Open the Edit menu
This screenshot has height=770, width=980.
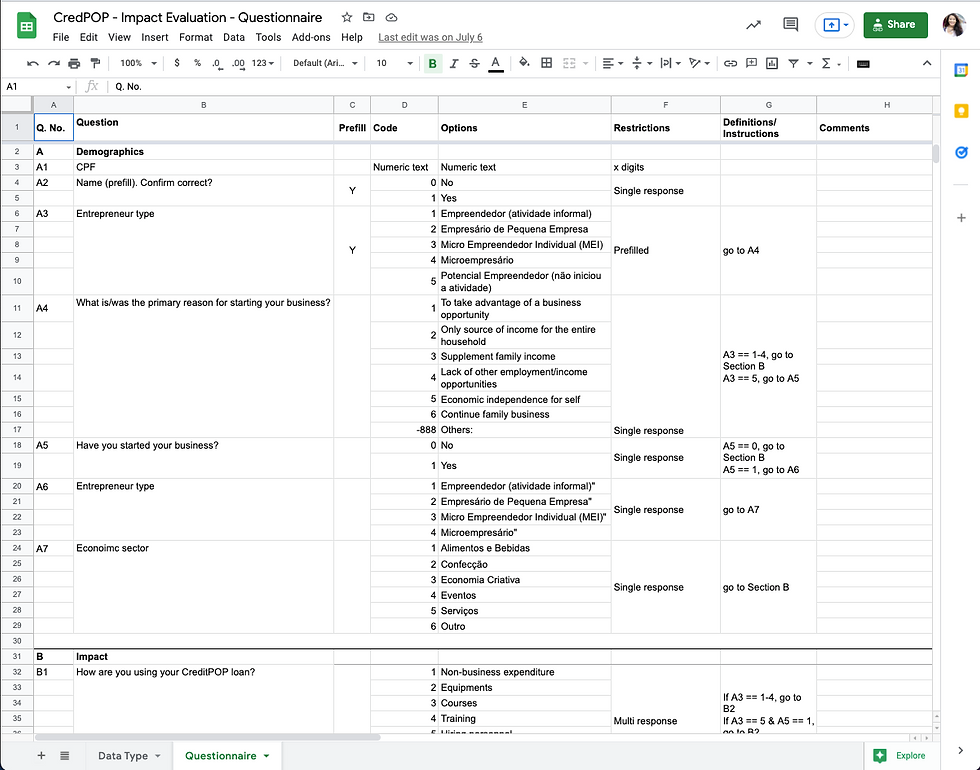[x=89, y=38]
